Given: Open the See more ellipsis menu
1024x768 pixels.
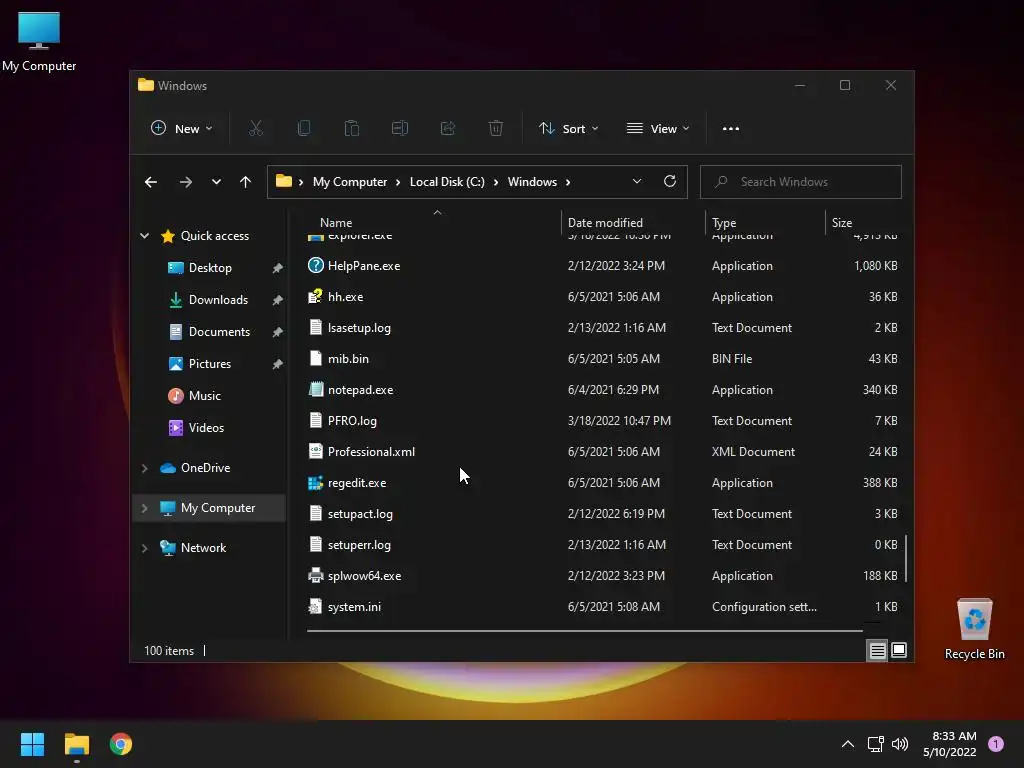Looking at the screenshot, I should pyautogui.click(x=731, y=129).
